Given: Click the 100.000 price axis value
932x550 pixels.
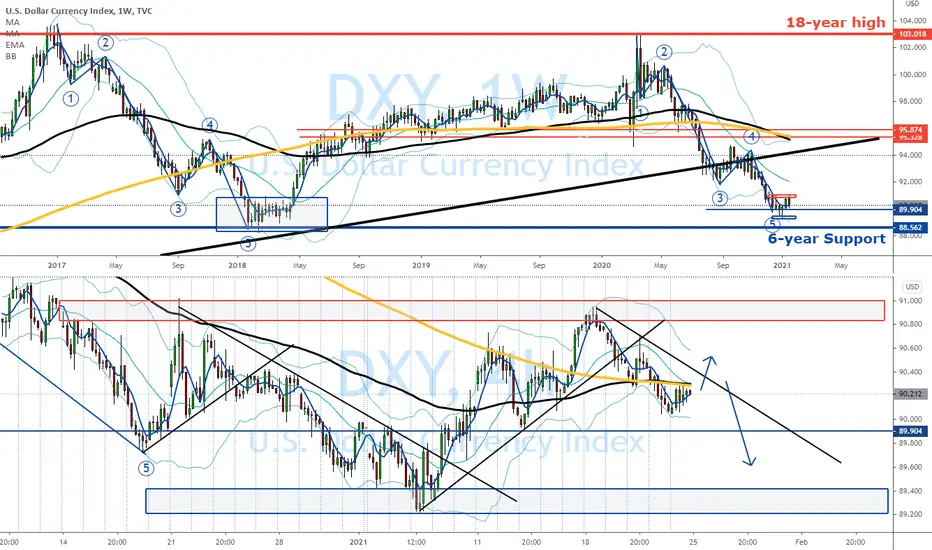Looking at the screenshot, I should coord(912,74).
